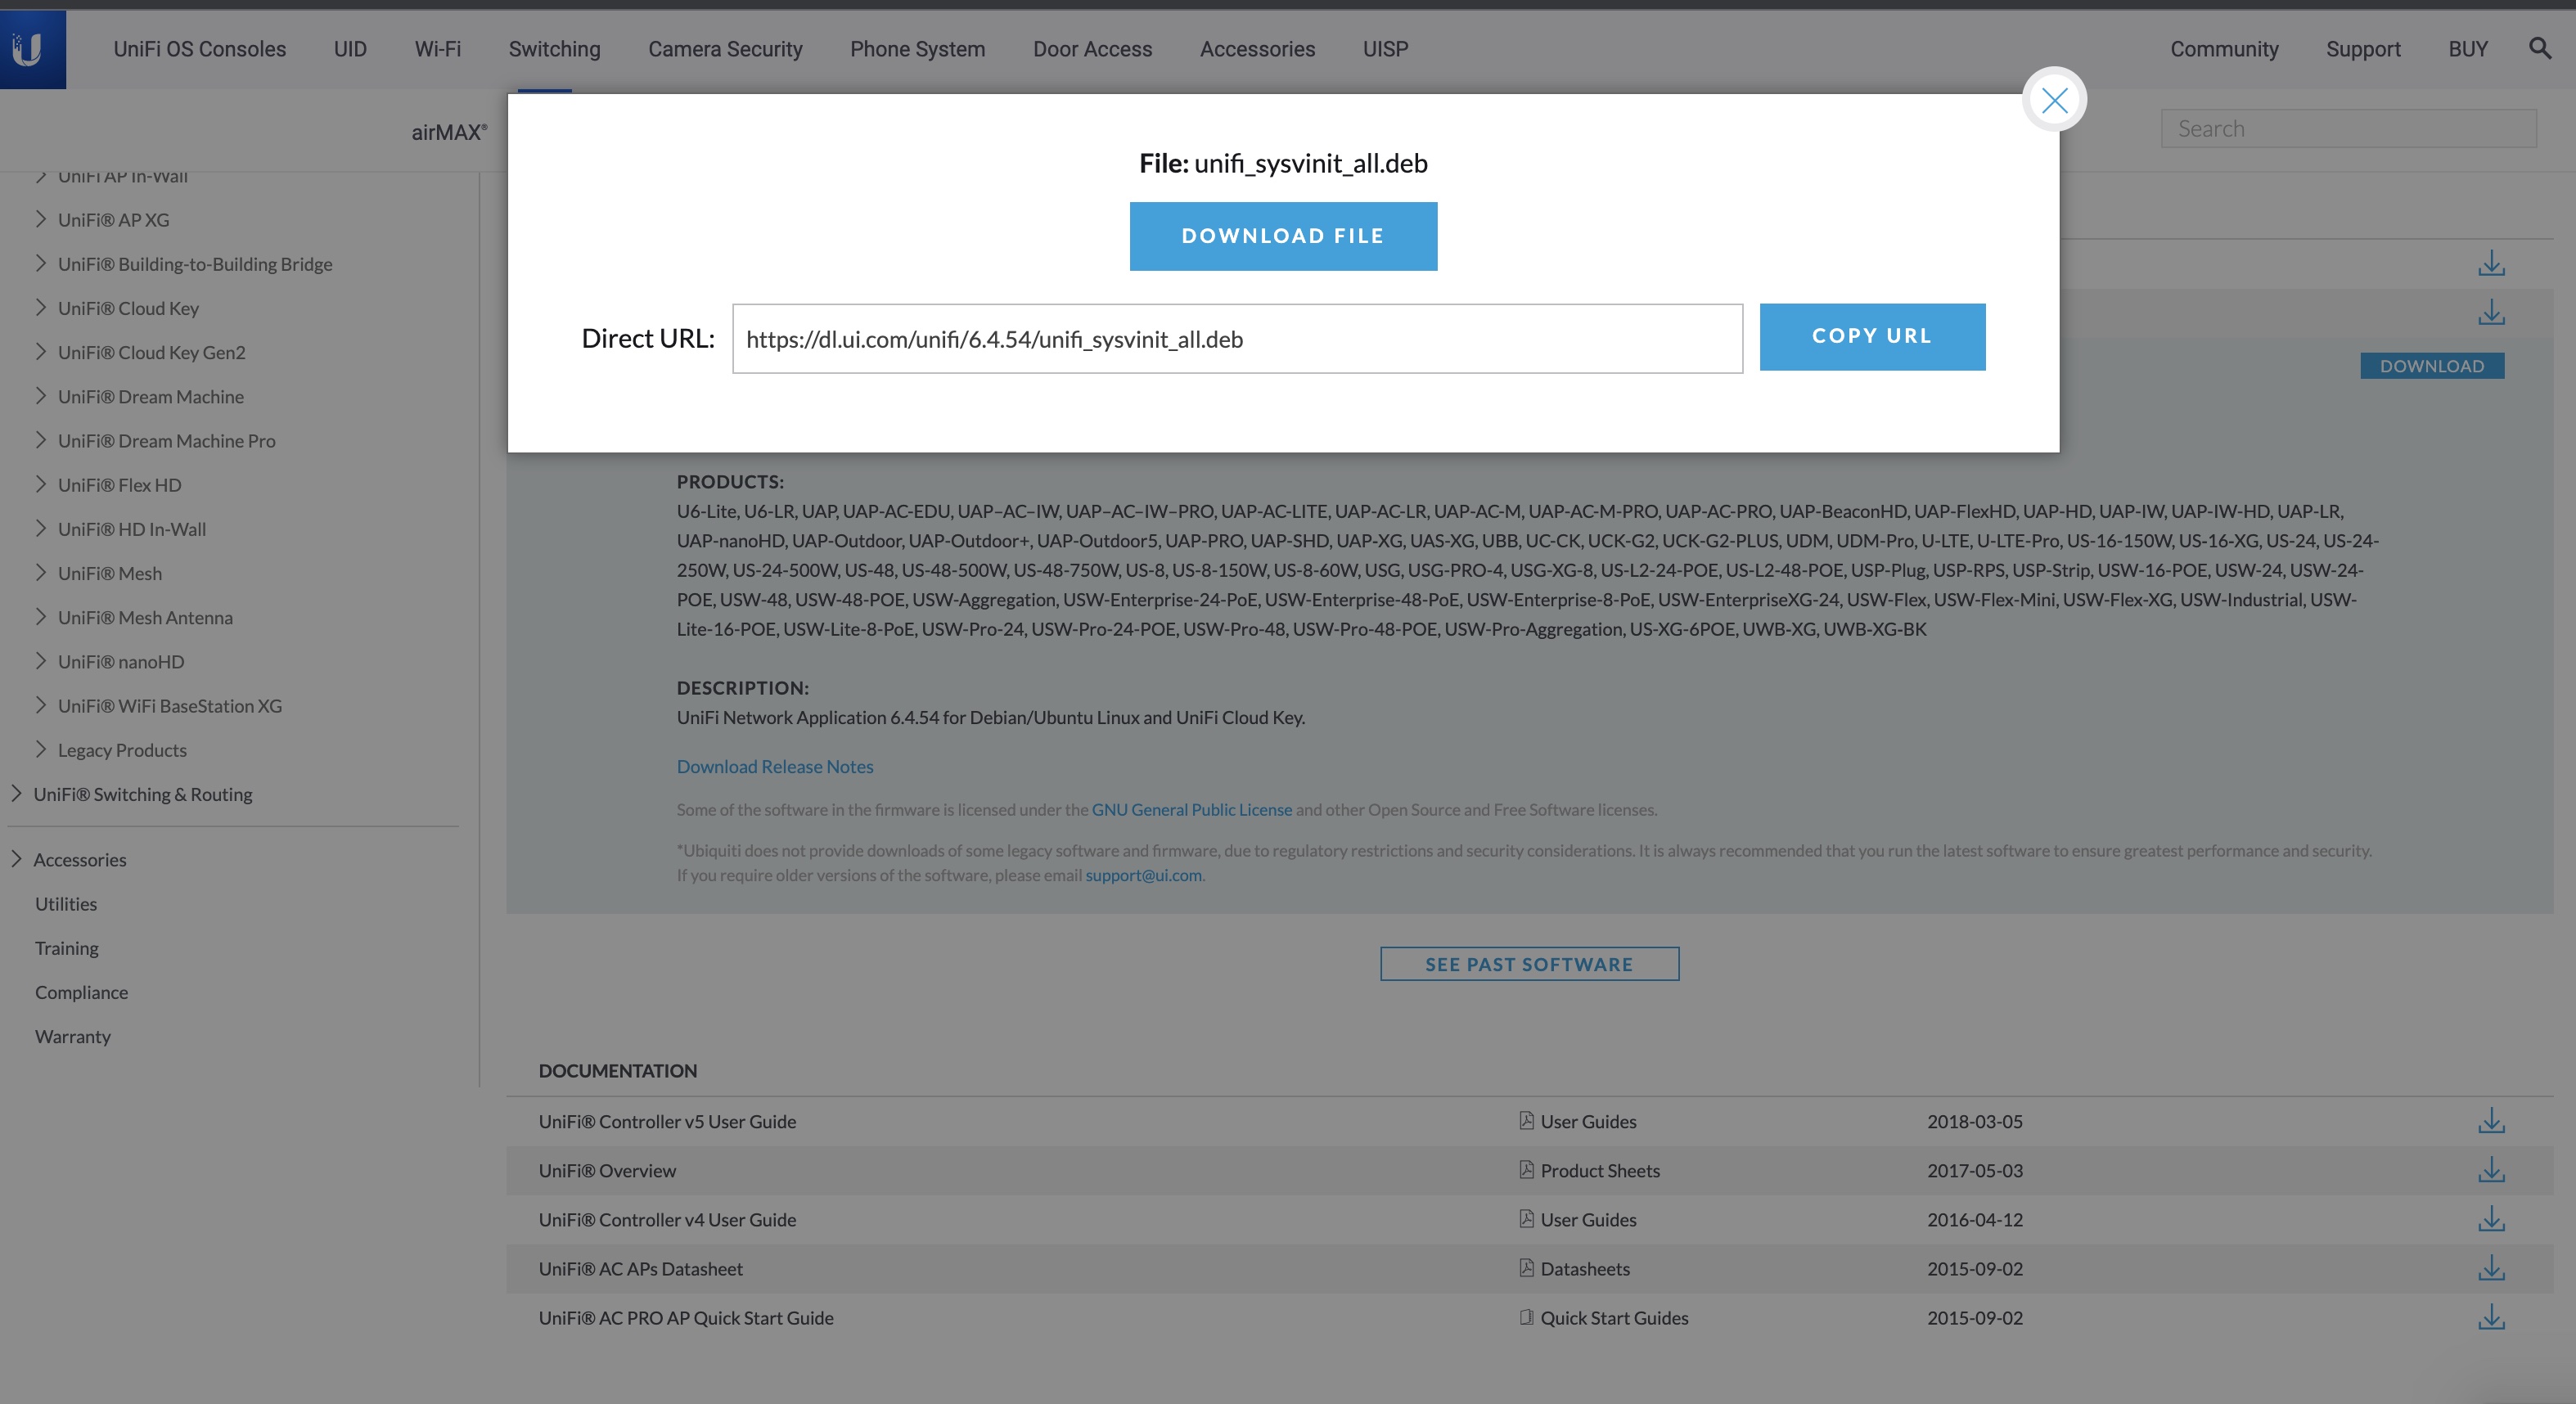
Task: Click the DOWNLOAD FILE button
Action: click(x=1283, y=236)
